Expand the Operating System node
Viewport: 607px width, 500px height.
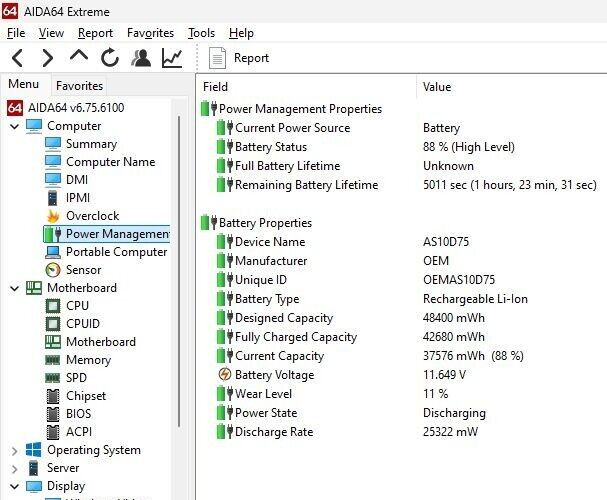coord(14,451)
